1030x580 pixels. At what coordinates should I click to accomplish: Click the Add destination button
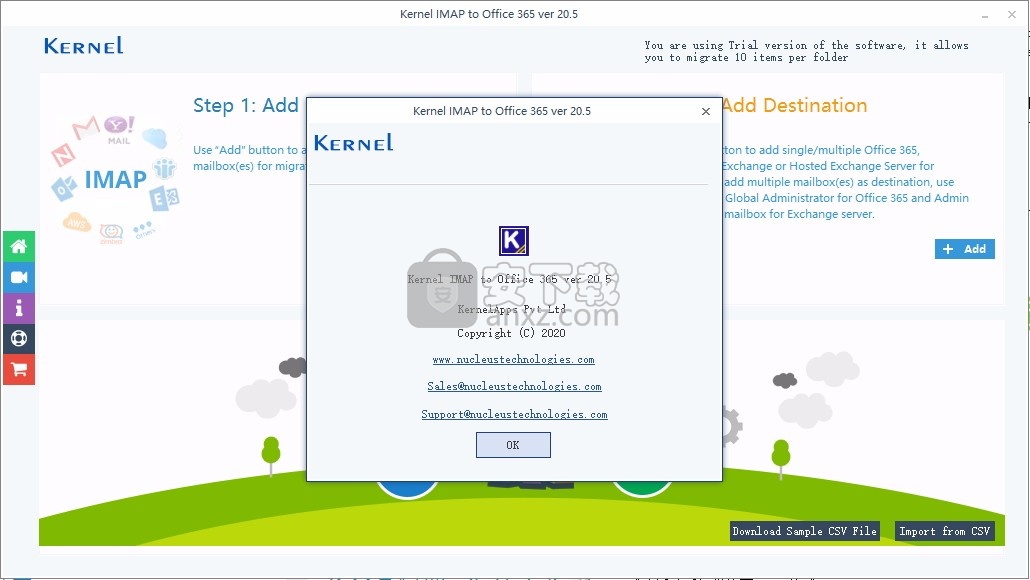pos(964,249)
